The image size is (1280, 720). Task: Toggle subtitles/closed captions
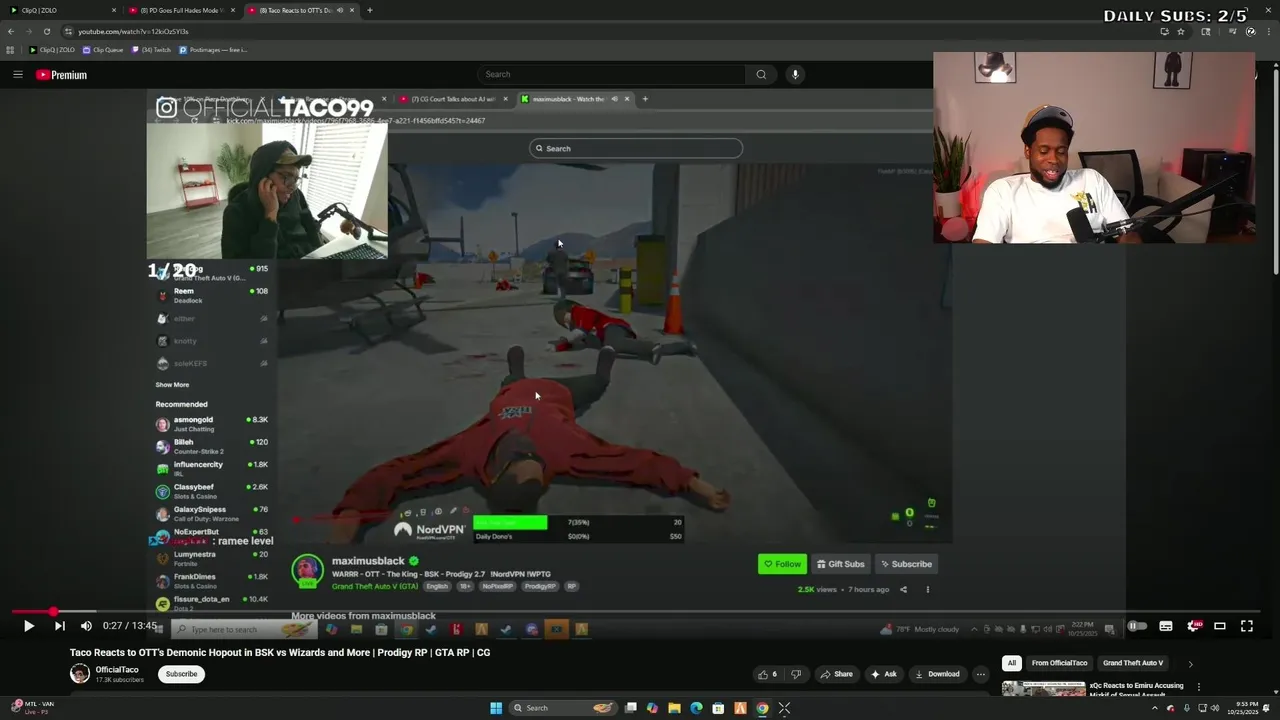1165,626
